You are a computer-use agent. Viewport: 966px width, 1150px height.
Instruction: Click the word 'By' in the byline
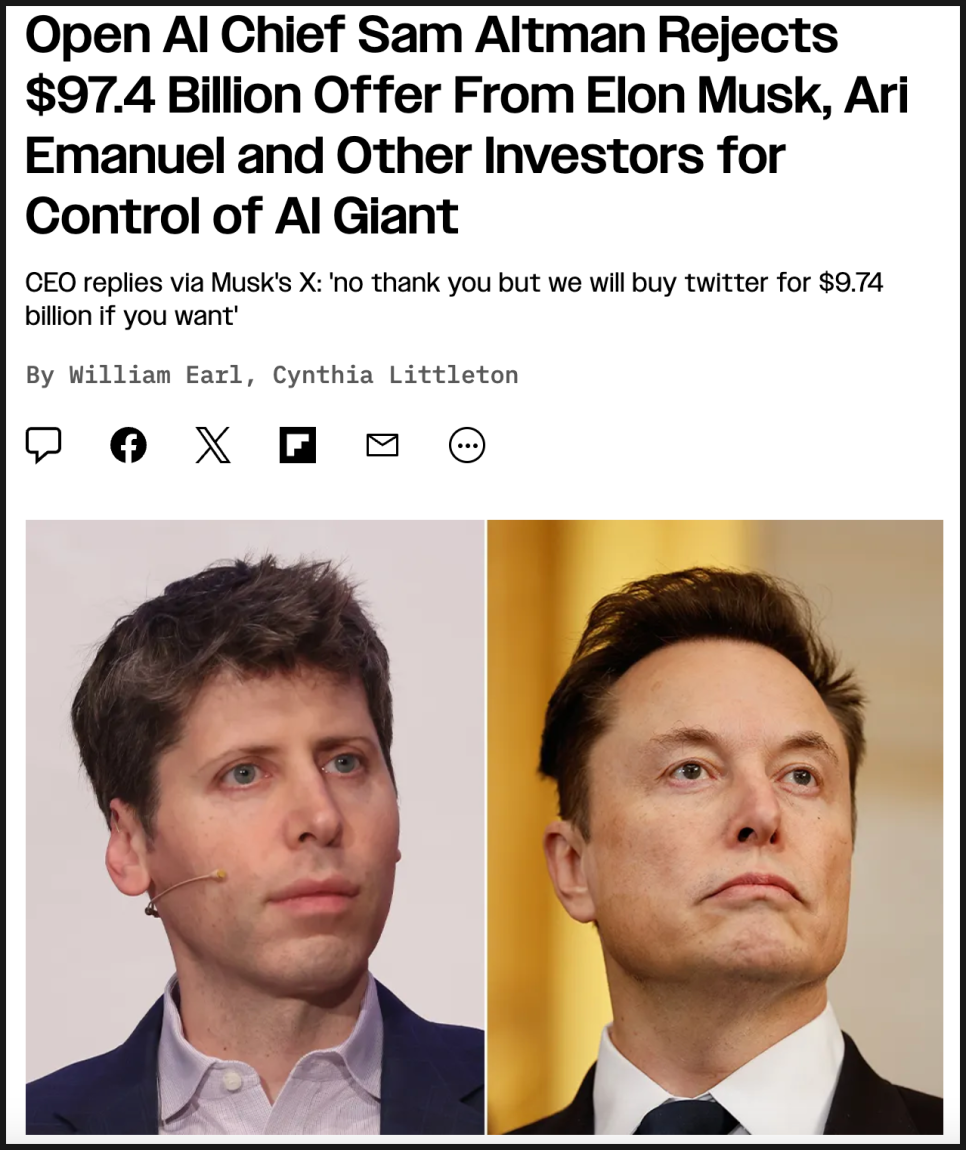(40, 375)
